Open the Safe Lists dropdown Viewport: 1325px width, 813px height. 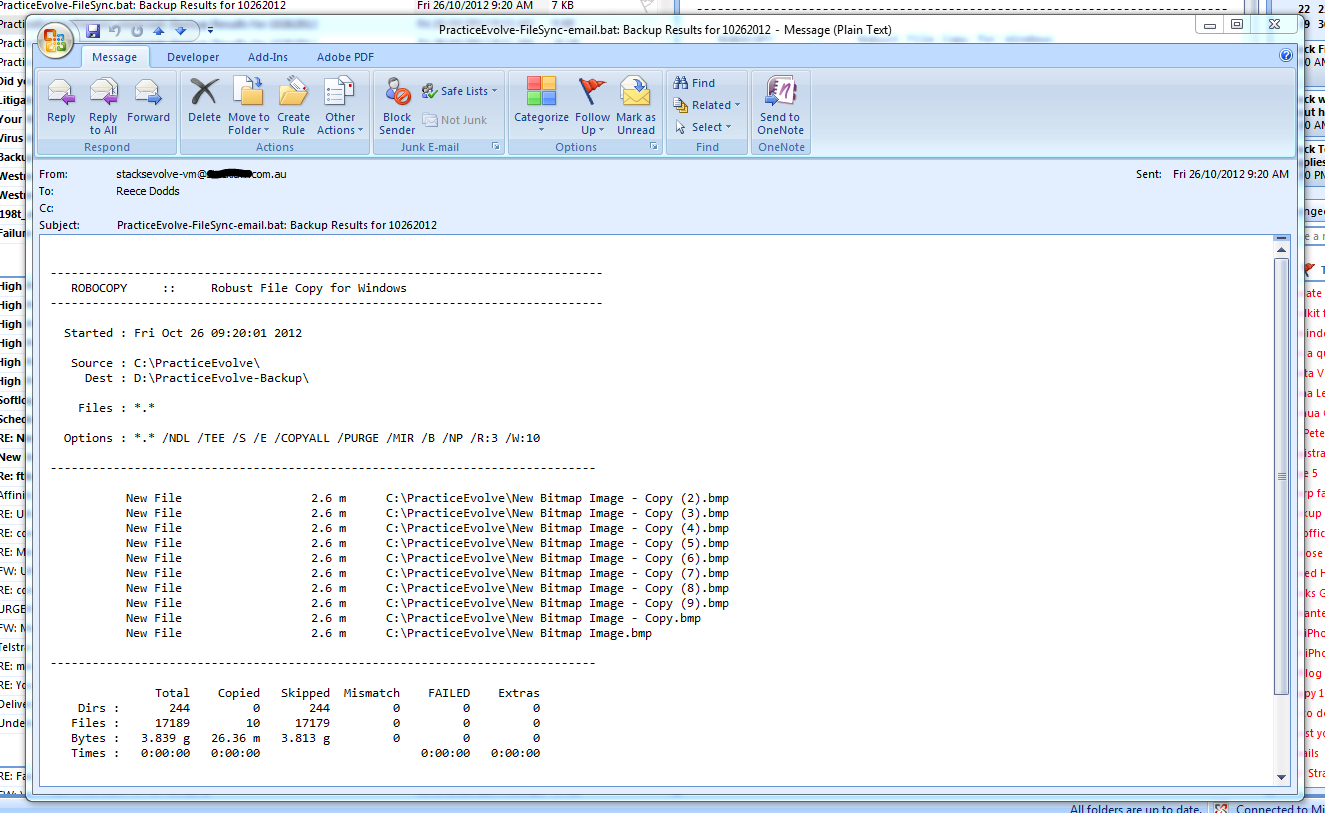pyautogui.click(x=459, y=91)
